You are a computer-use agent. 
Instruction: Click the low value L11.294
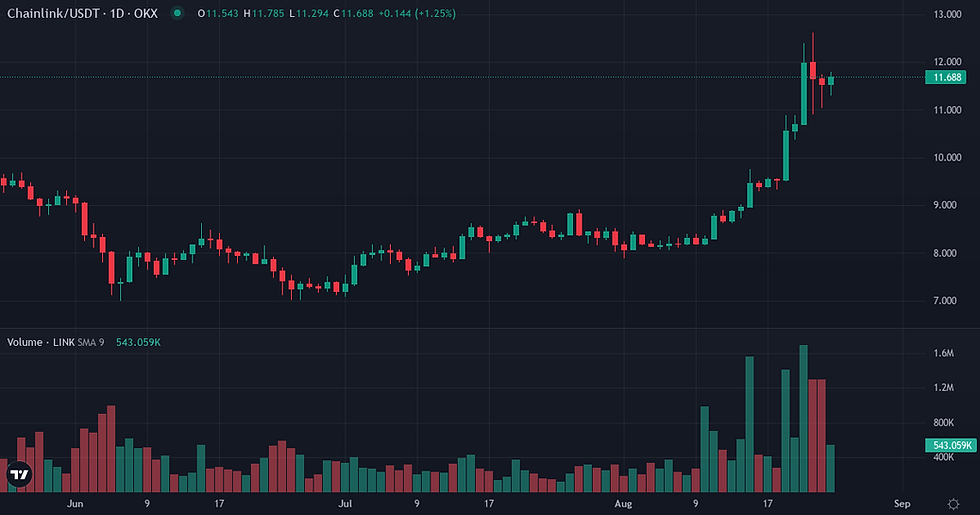(x=309, y=13)
